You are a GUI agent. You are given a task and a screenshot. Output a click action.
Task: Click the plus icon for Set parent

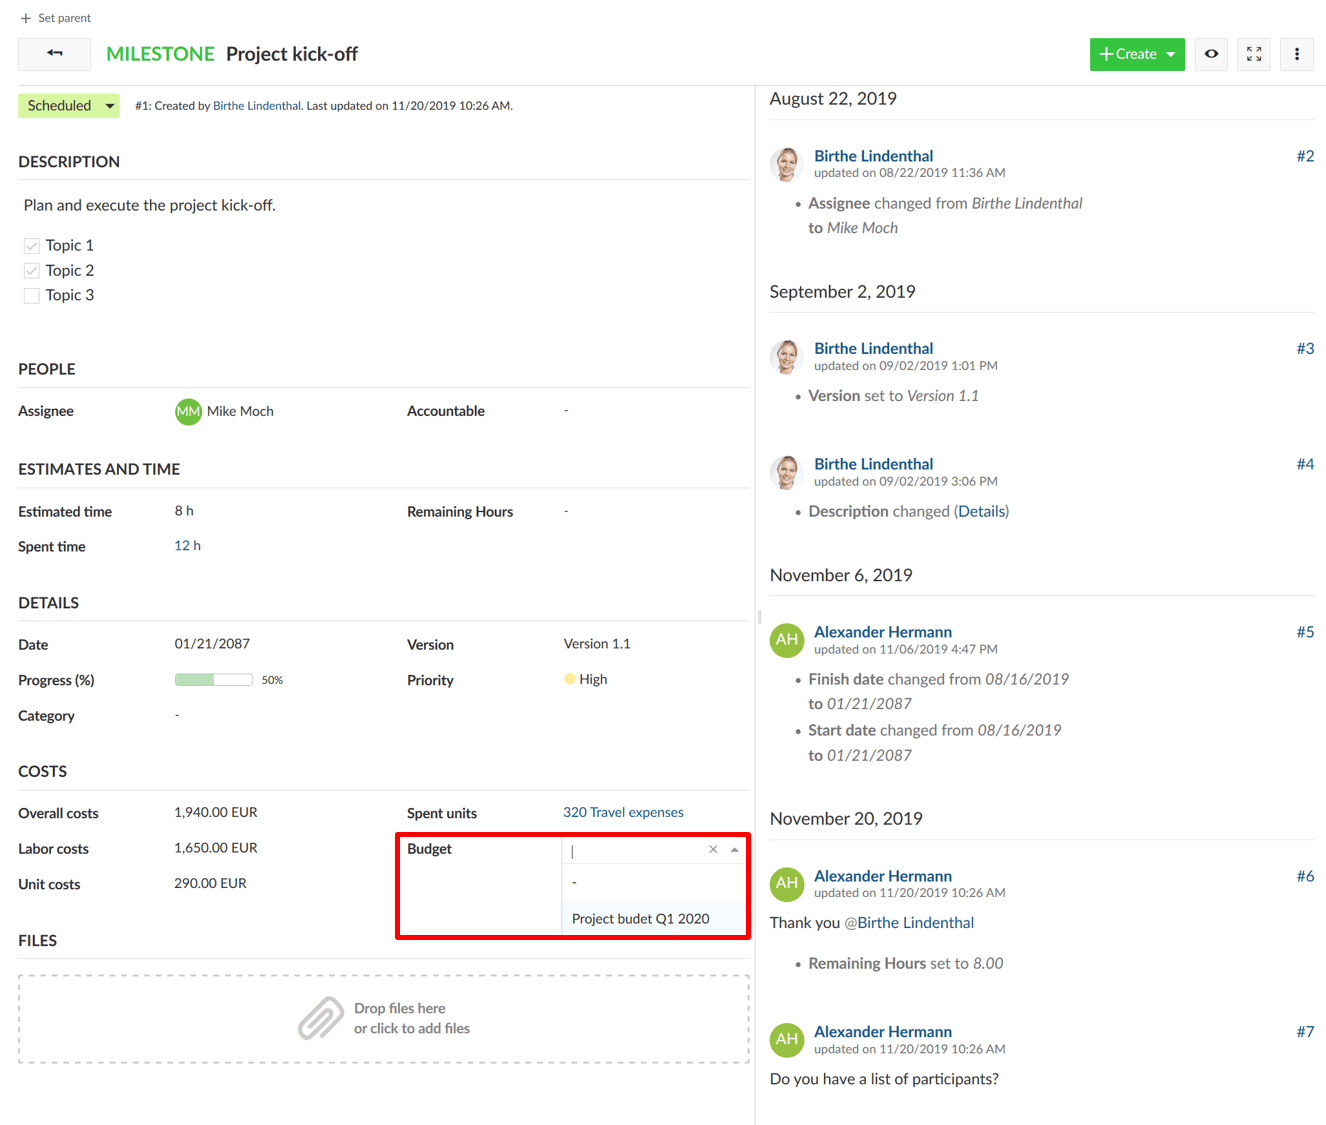coord(26,18)
